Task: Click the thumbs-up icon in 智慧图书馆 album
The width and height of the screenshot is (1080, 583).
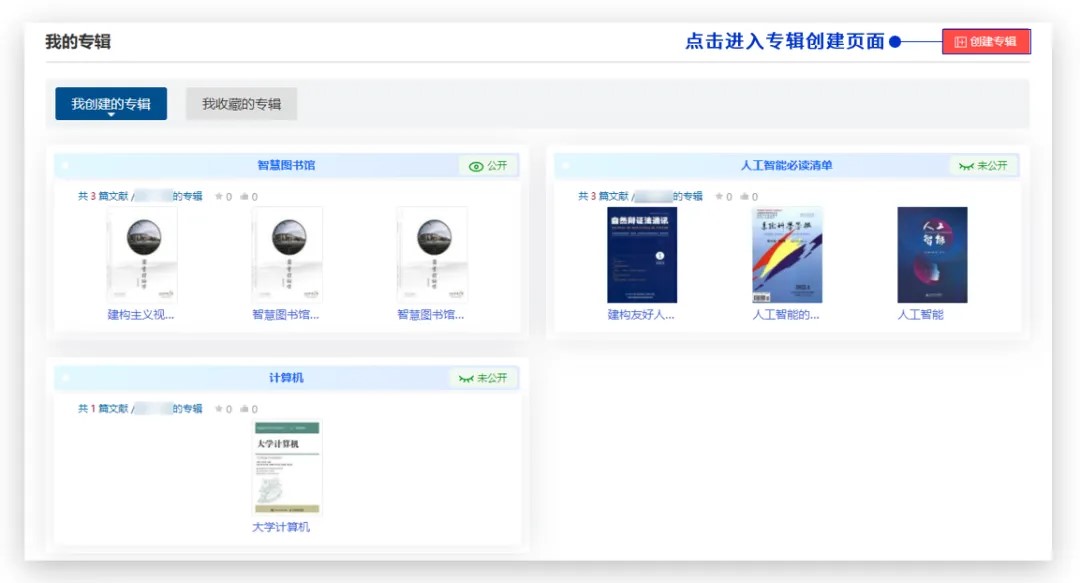Action: (245, 197)
